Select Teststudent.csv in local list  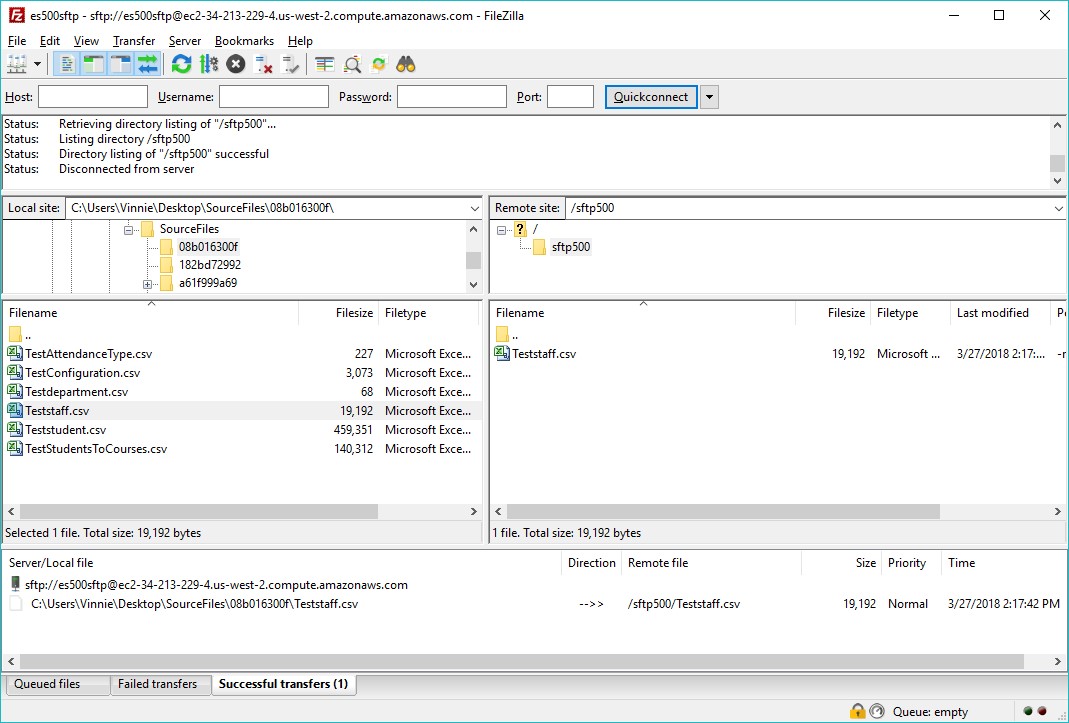[x=65, y=430]
